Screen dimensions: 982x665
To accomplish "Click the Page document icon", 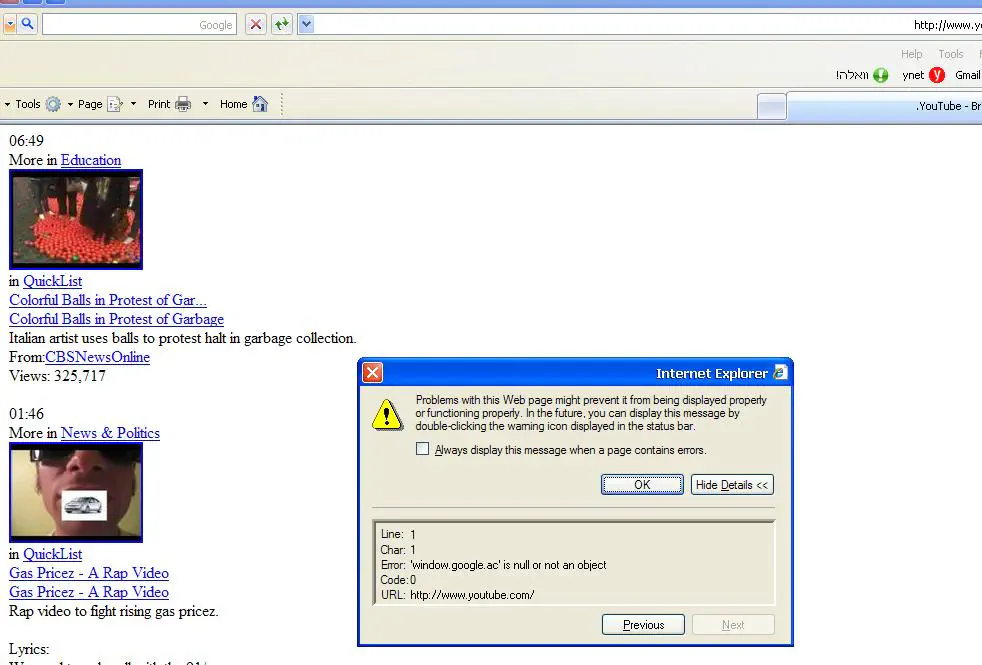I will (115, 104).
